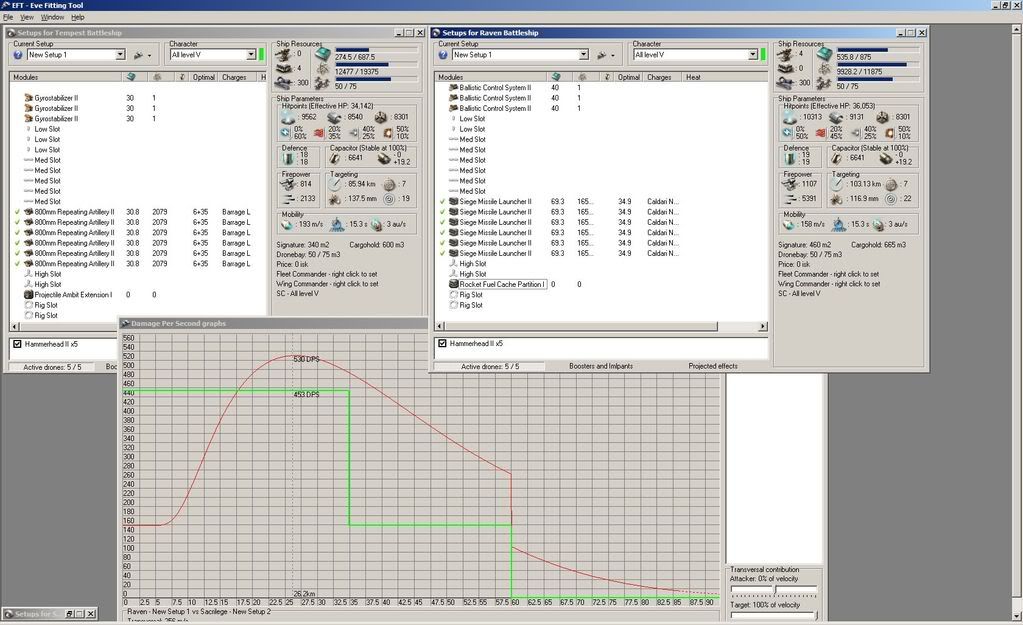Select the first Ballistic Control System II module

[494, 88]
